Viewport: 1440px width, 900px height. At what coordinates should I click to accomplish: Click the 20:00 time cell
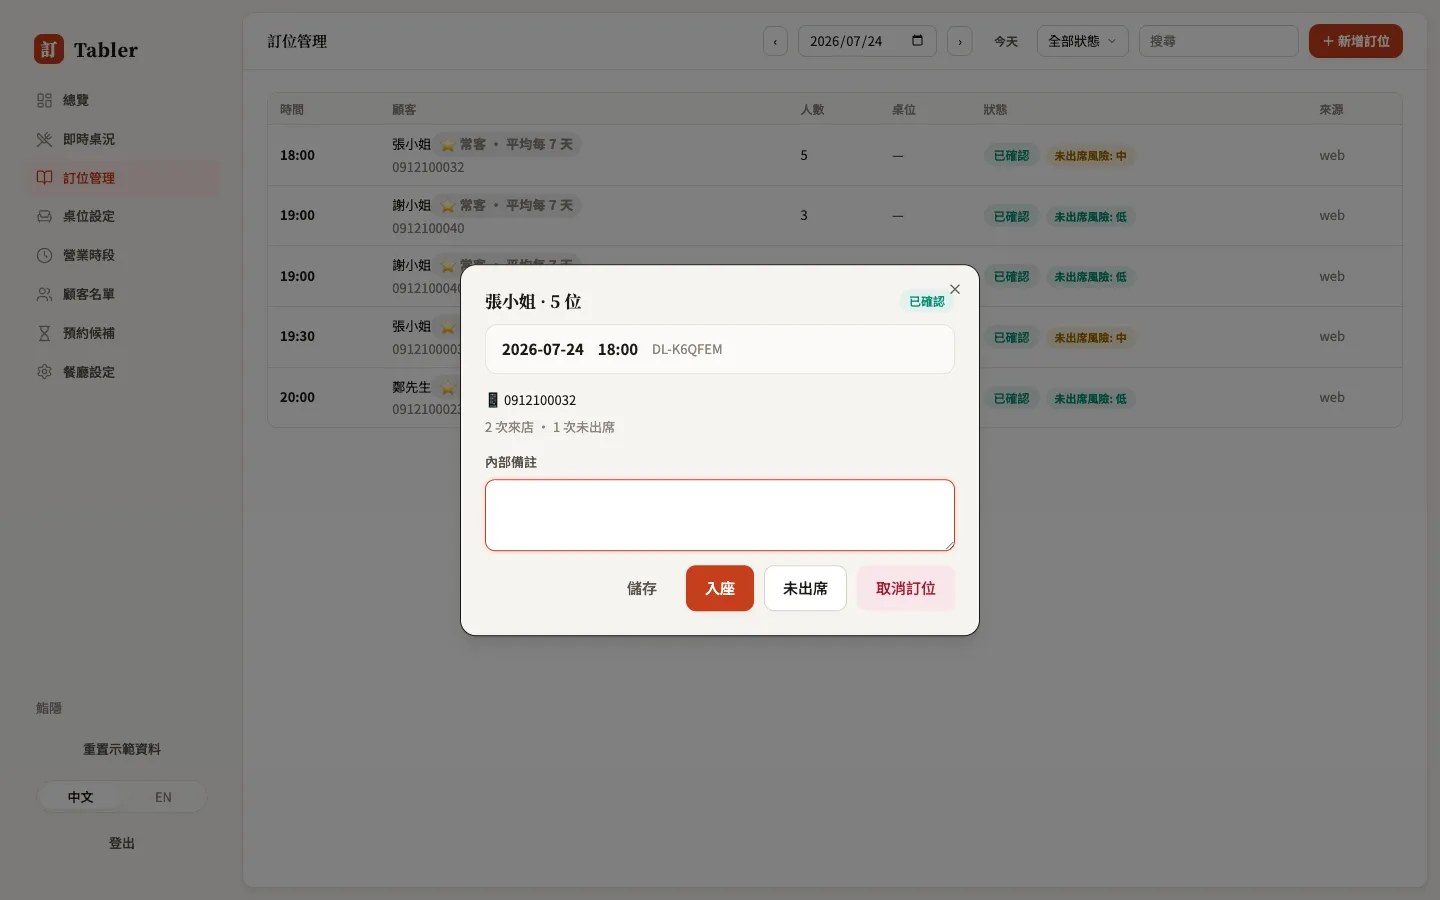(297, 397)
